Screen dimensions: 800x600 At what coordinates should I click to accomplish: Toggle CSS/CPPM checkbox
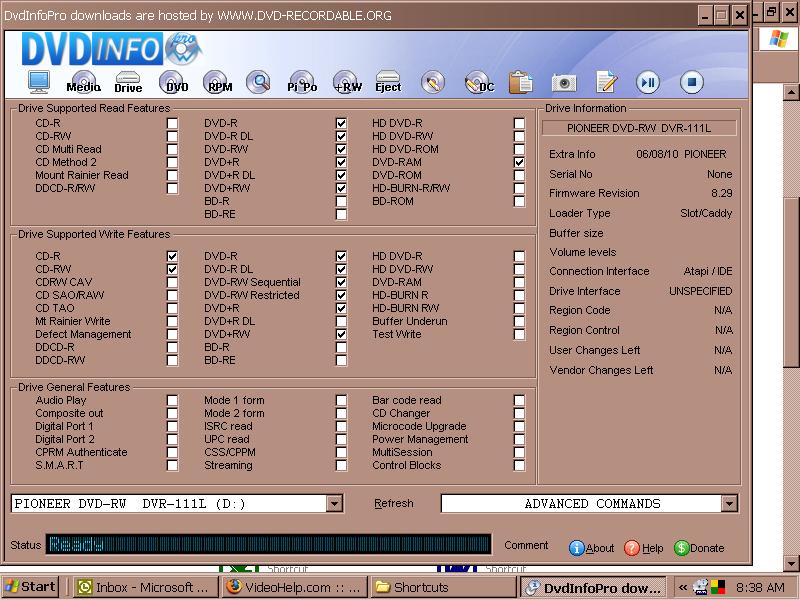pos(341,452)
